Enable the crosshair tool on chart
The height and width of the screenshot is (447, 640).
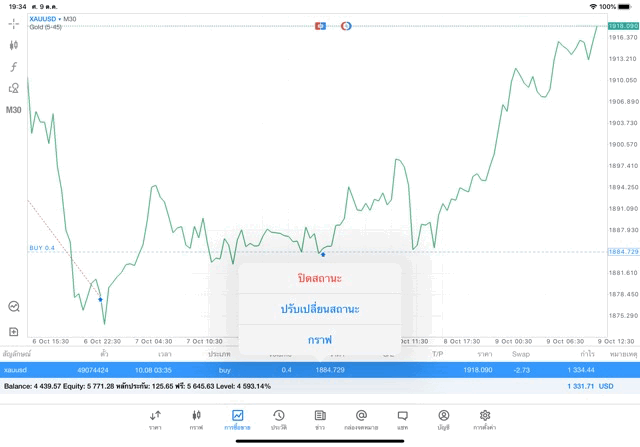14,23
